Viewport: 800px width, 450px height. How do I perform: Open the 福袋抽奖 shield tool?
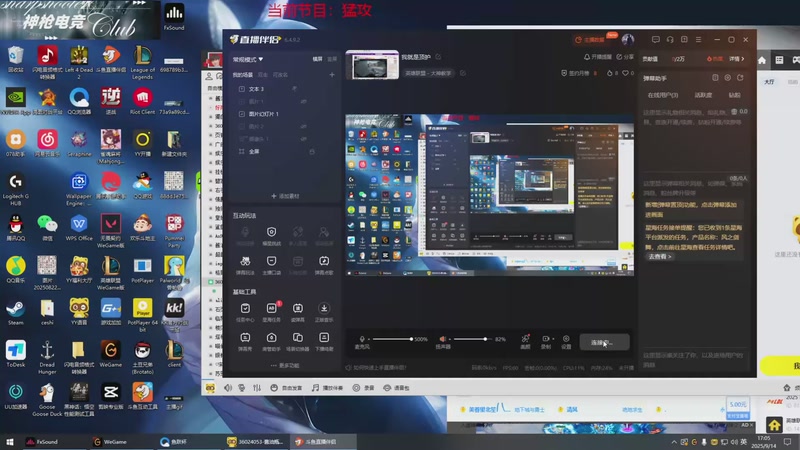271,236
